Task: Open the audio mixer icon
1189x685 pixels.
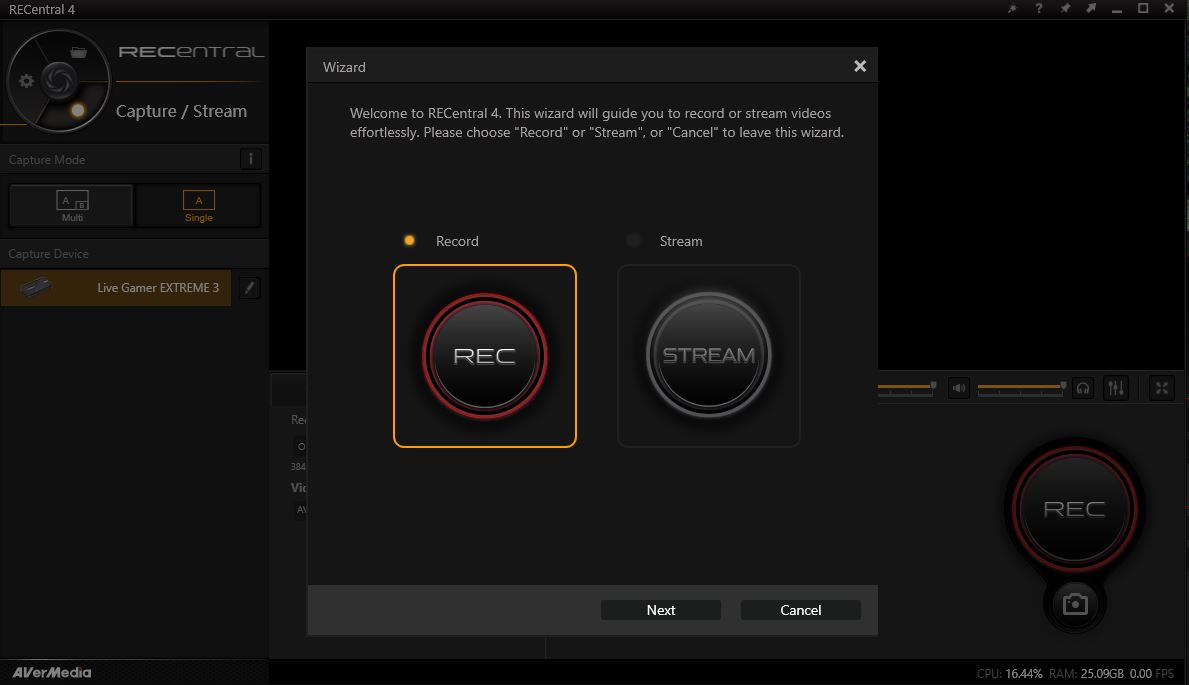Action: click(1115, 388)
